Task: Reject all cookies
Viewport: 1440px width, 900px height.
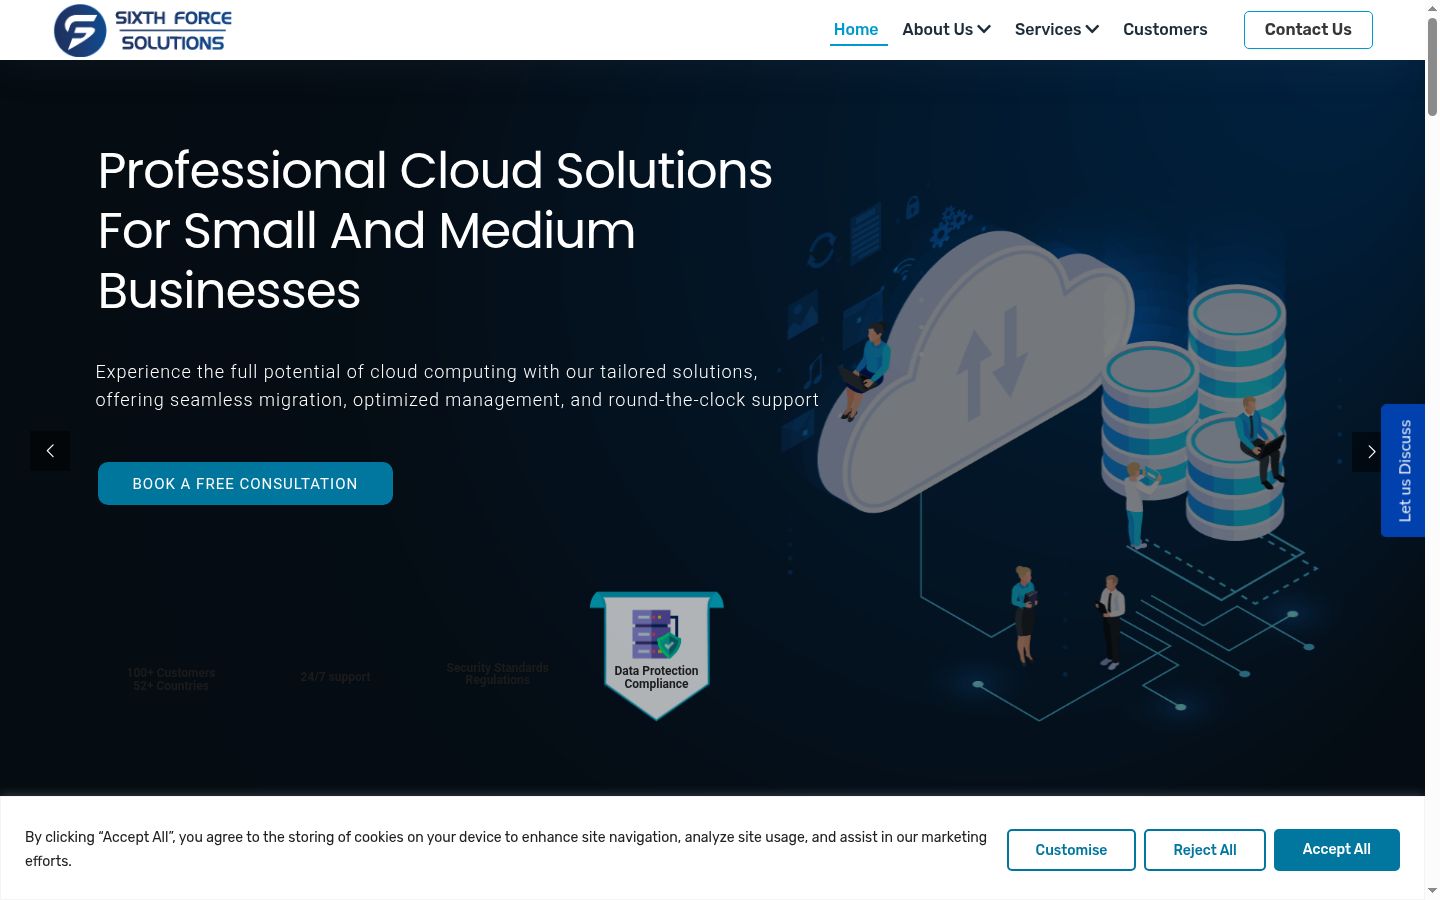Action: 1204,850
